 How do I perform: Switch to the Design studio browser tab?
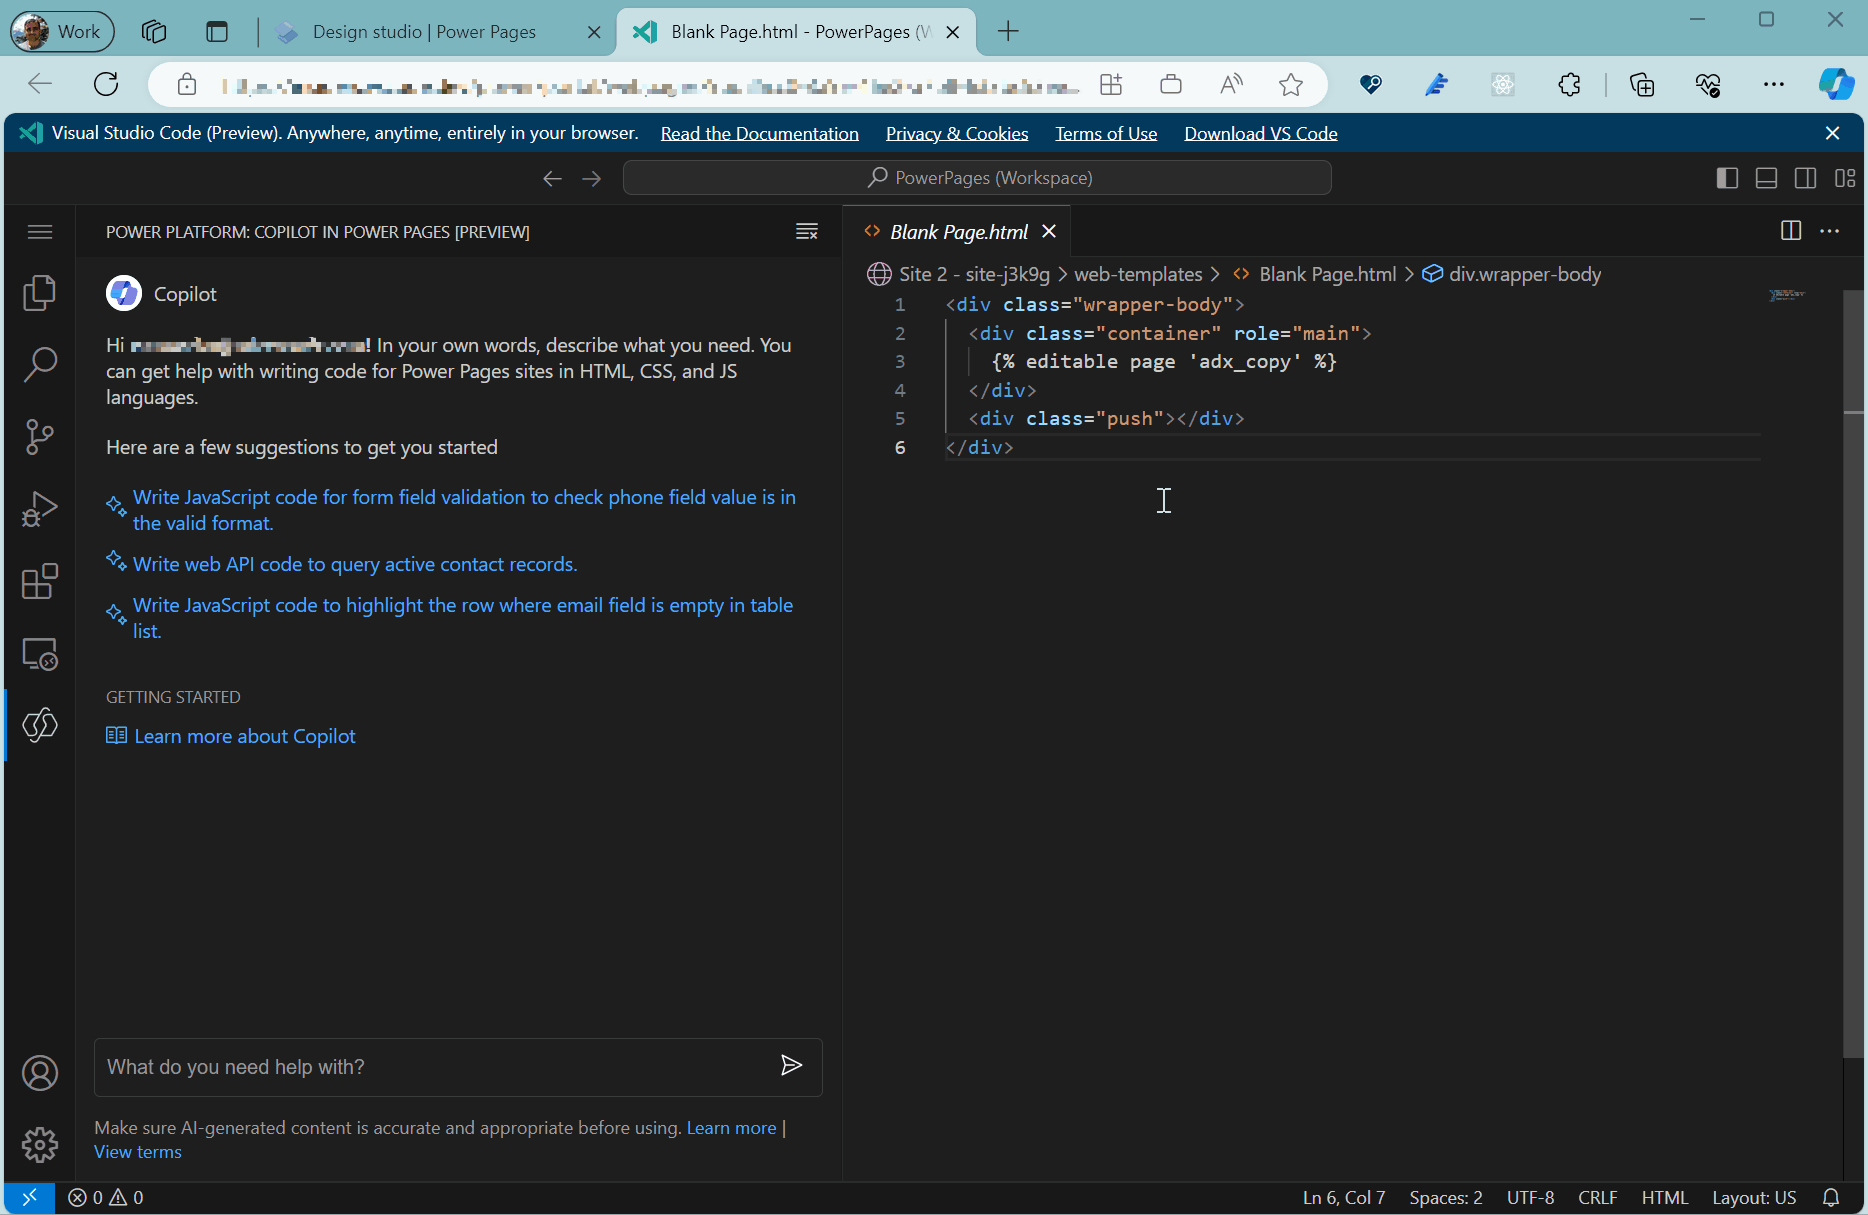tap(425, 31)
